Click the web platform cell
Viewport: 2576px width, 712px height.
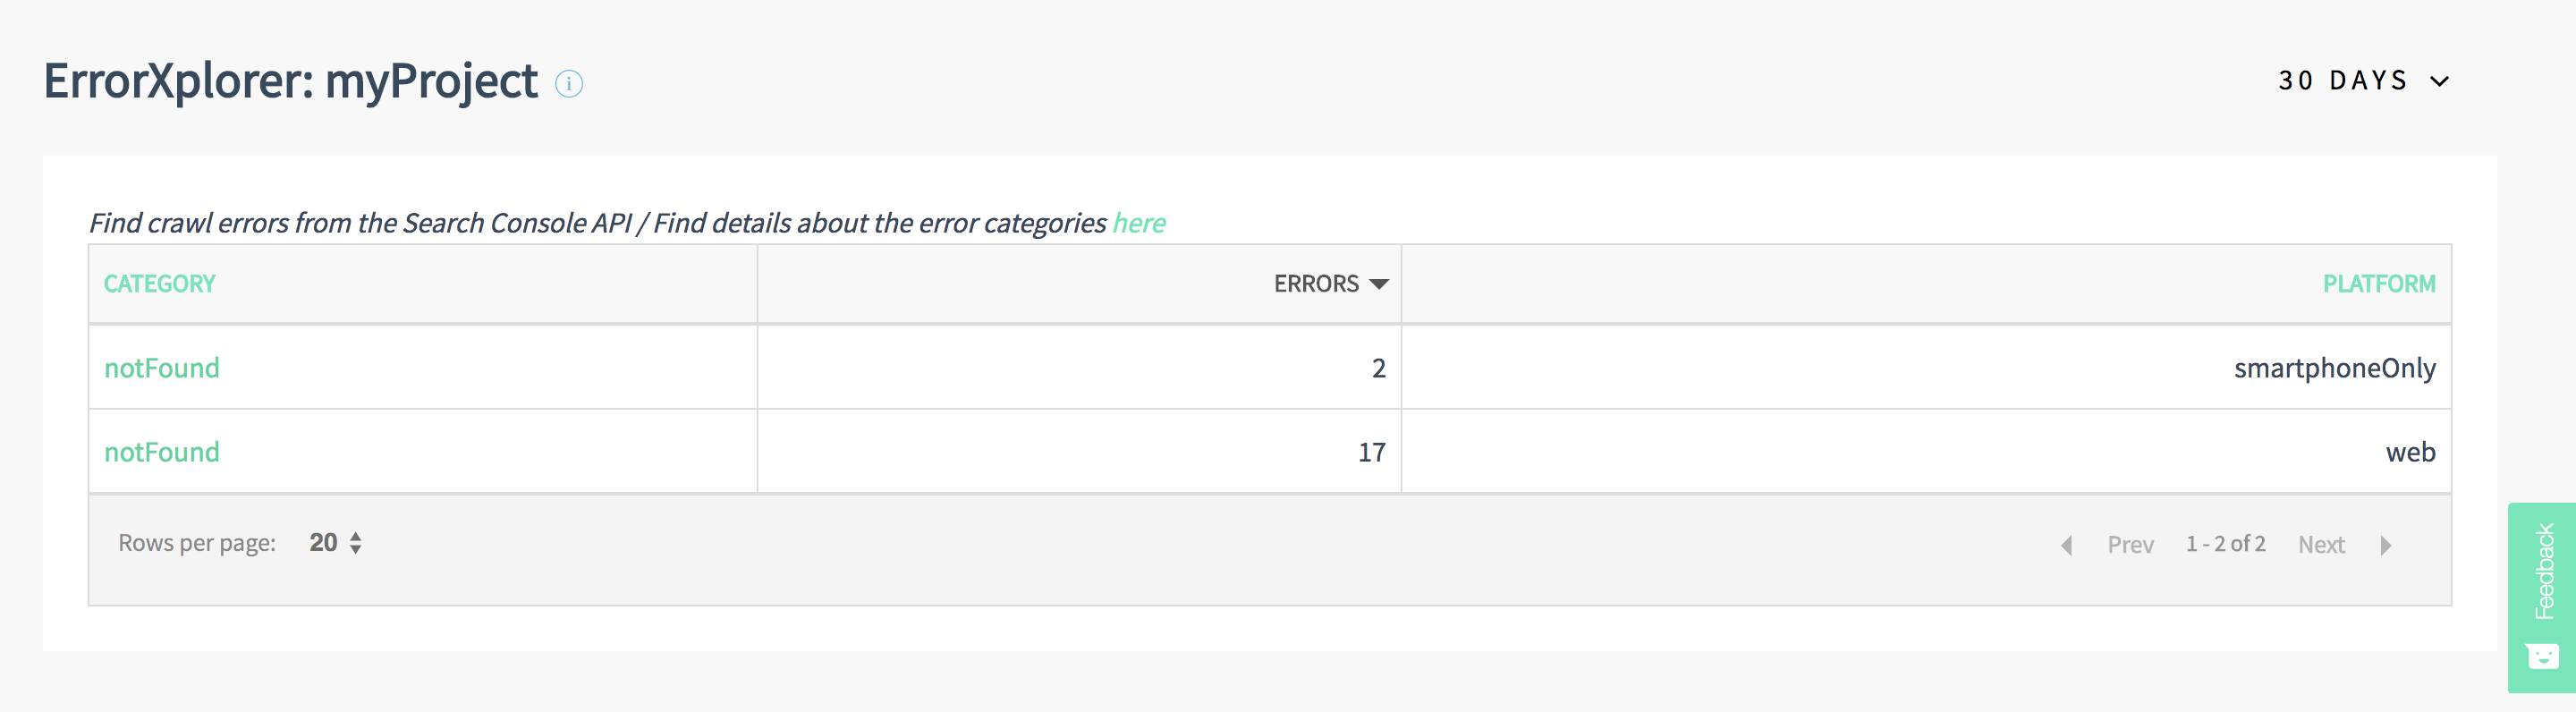(1926, 451)
